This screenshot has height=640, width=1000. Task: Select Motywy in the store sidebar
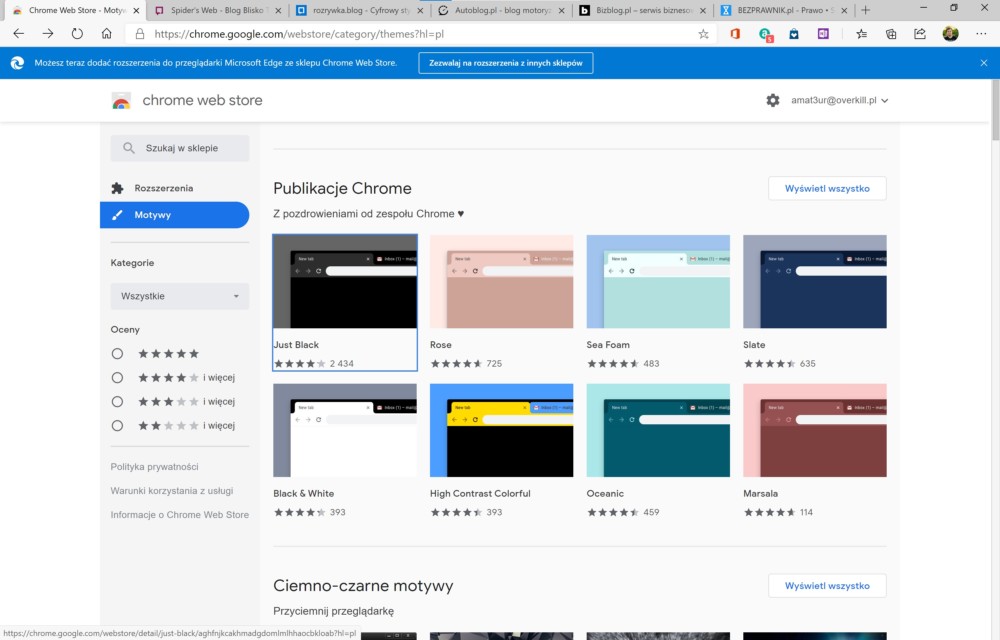(x=175, y=215)
